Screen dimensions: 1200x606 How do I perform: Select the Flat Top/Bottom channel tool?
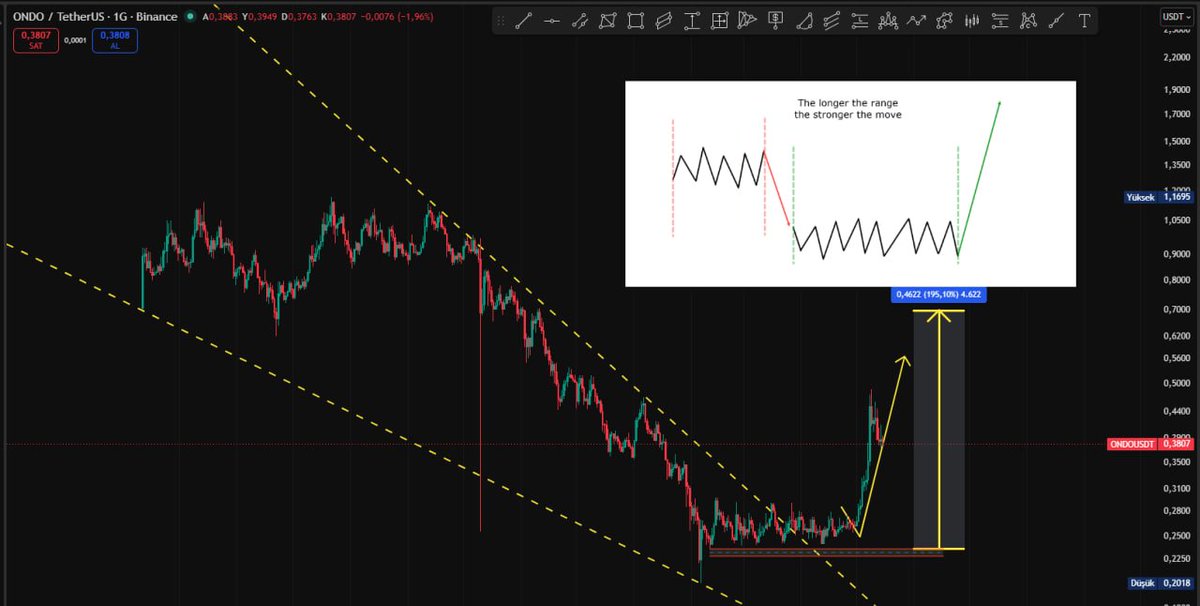click(x=832, y=21)
